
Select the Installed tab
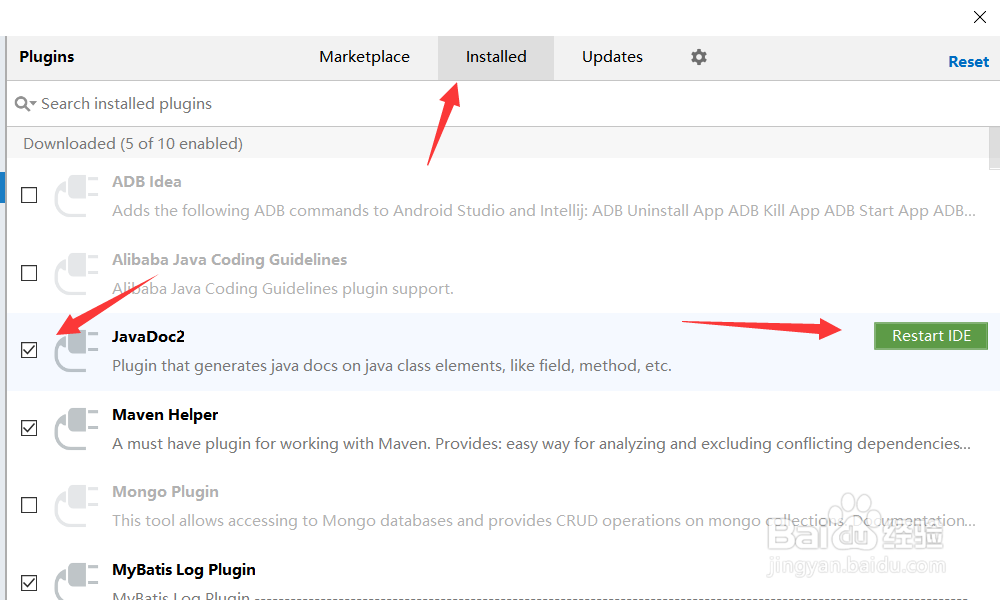(496, 57)
